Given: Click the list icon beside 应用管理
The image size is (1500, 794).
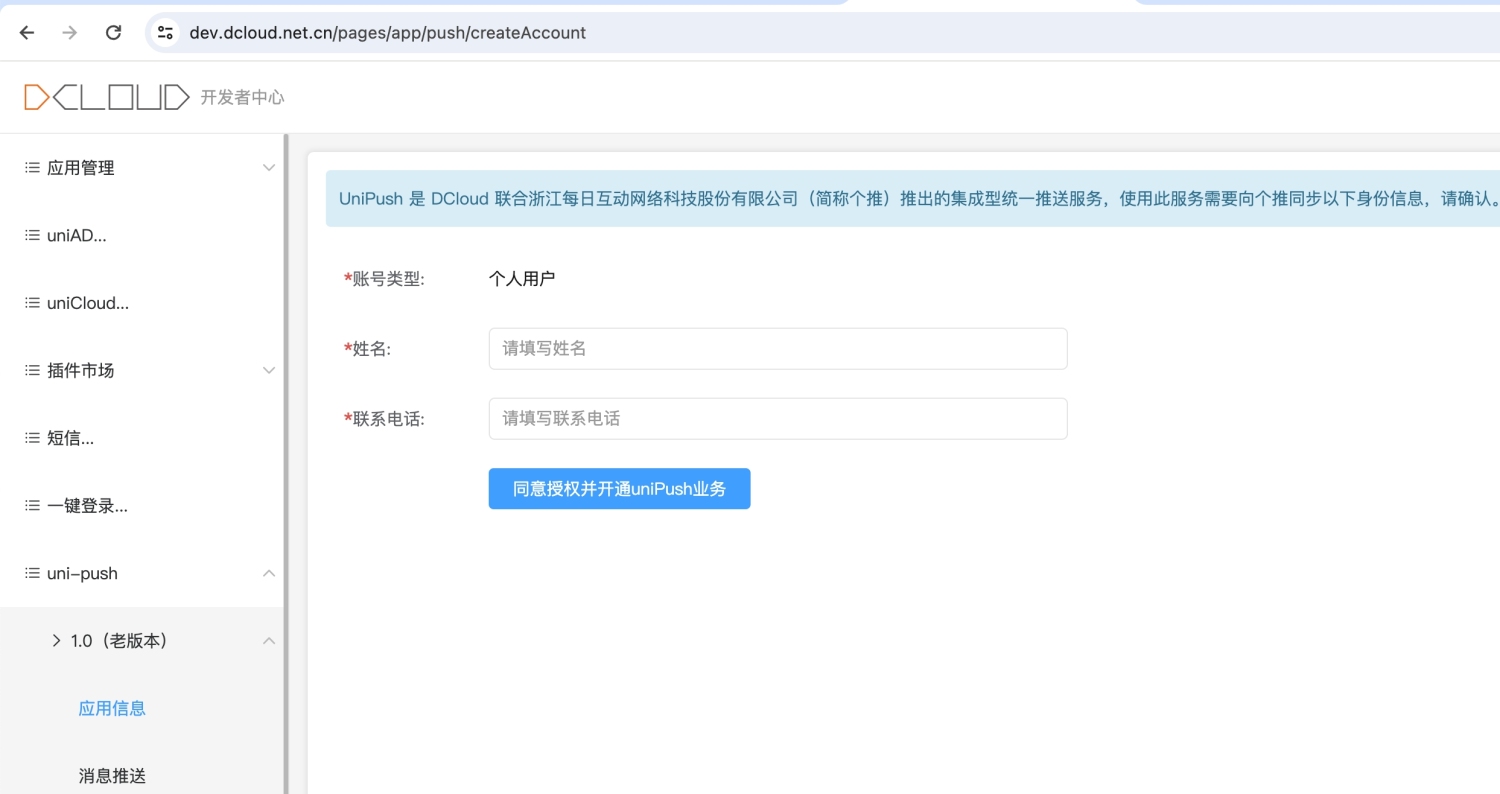Looking at the screenshot, I should coord(32,168).
